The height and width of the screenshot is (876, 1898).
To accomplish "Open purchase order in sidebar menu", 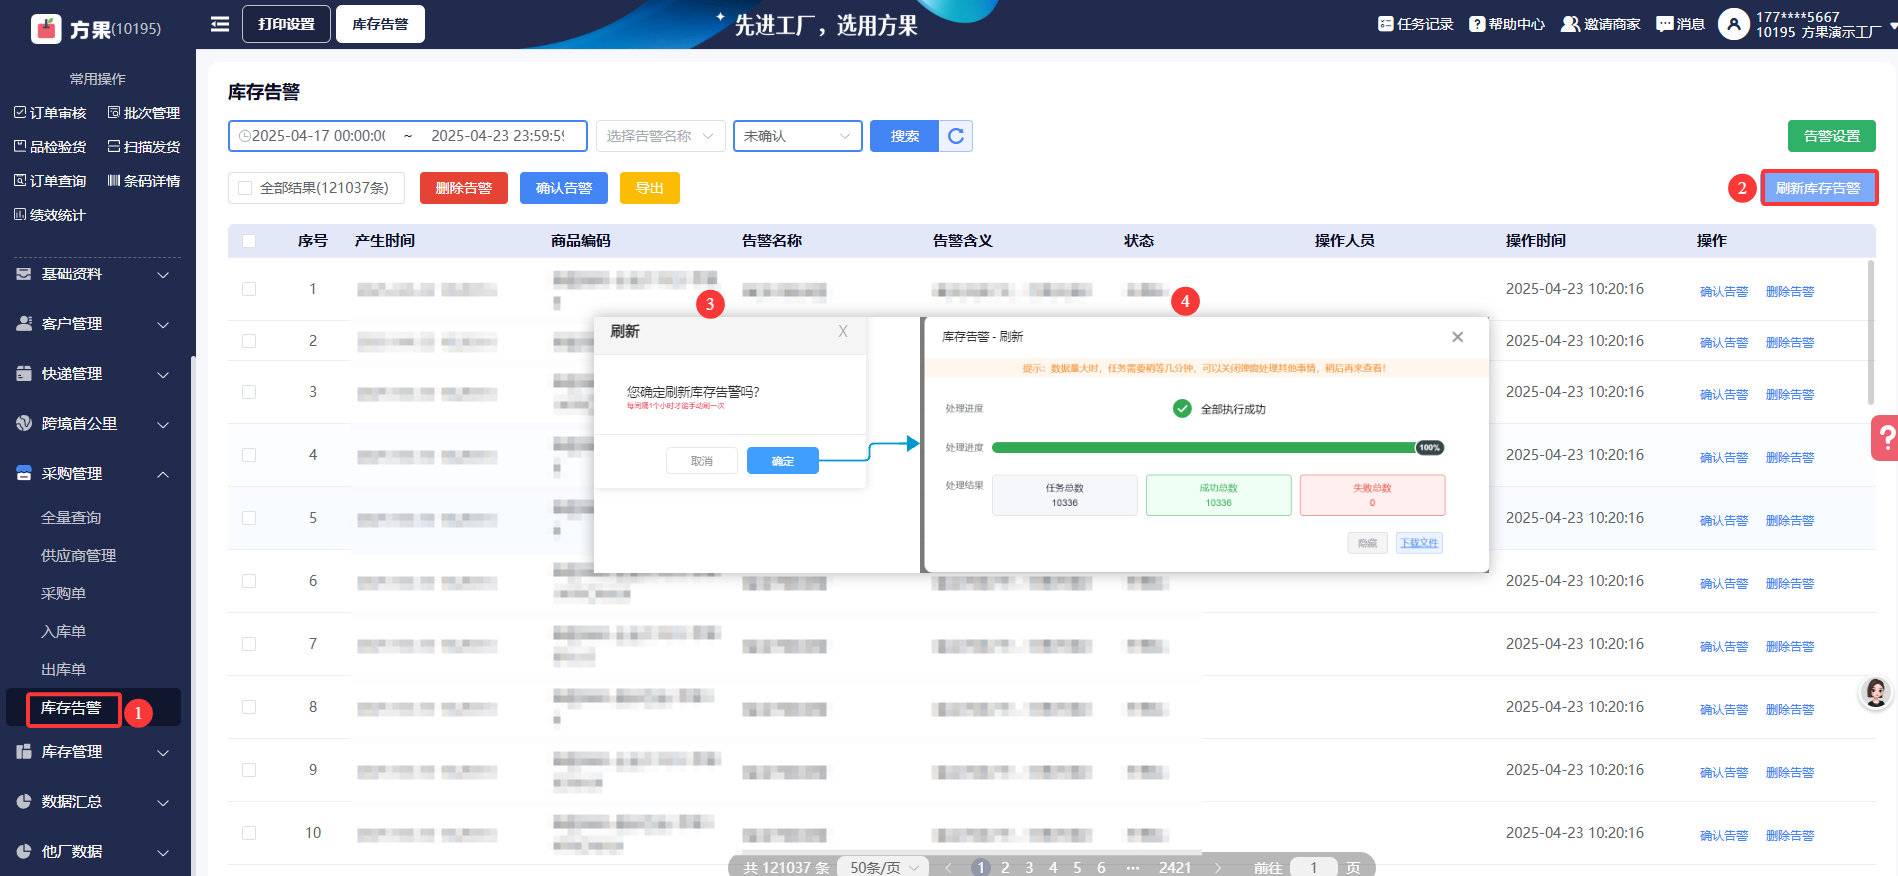I will 63,594.
